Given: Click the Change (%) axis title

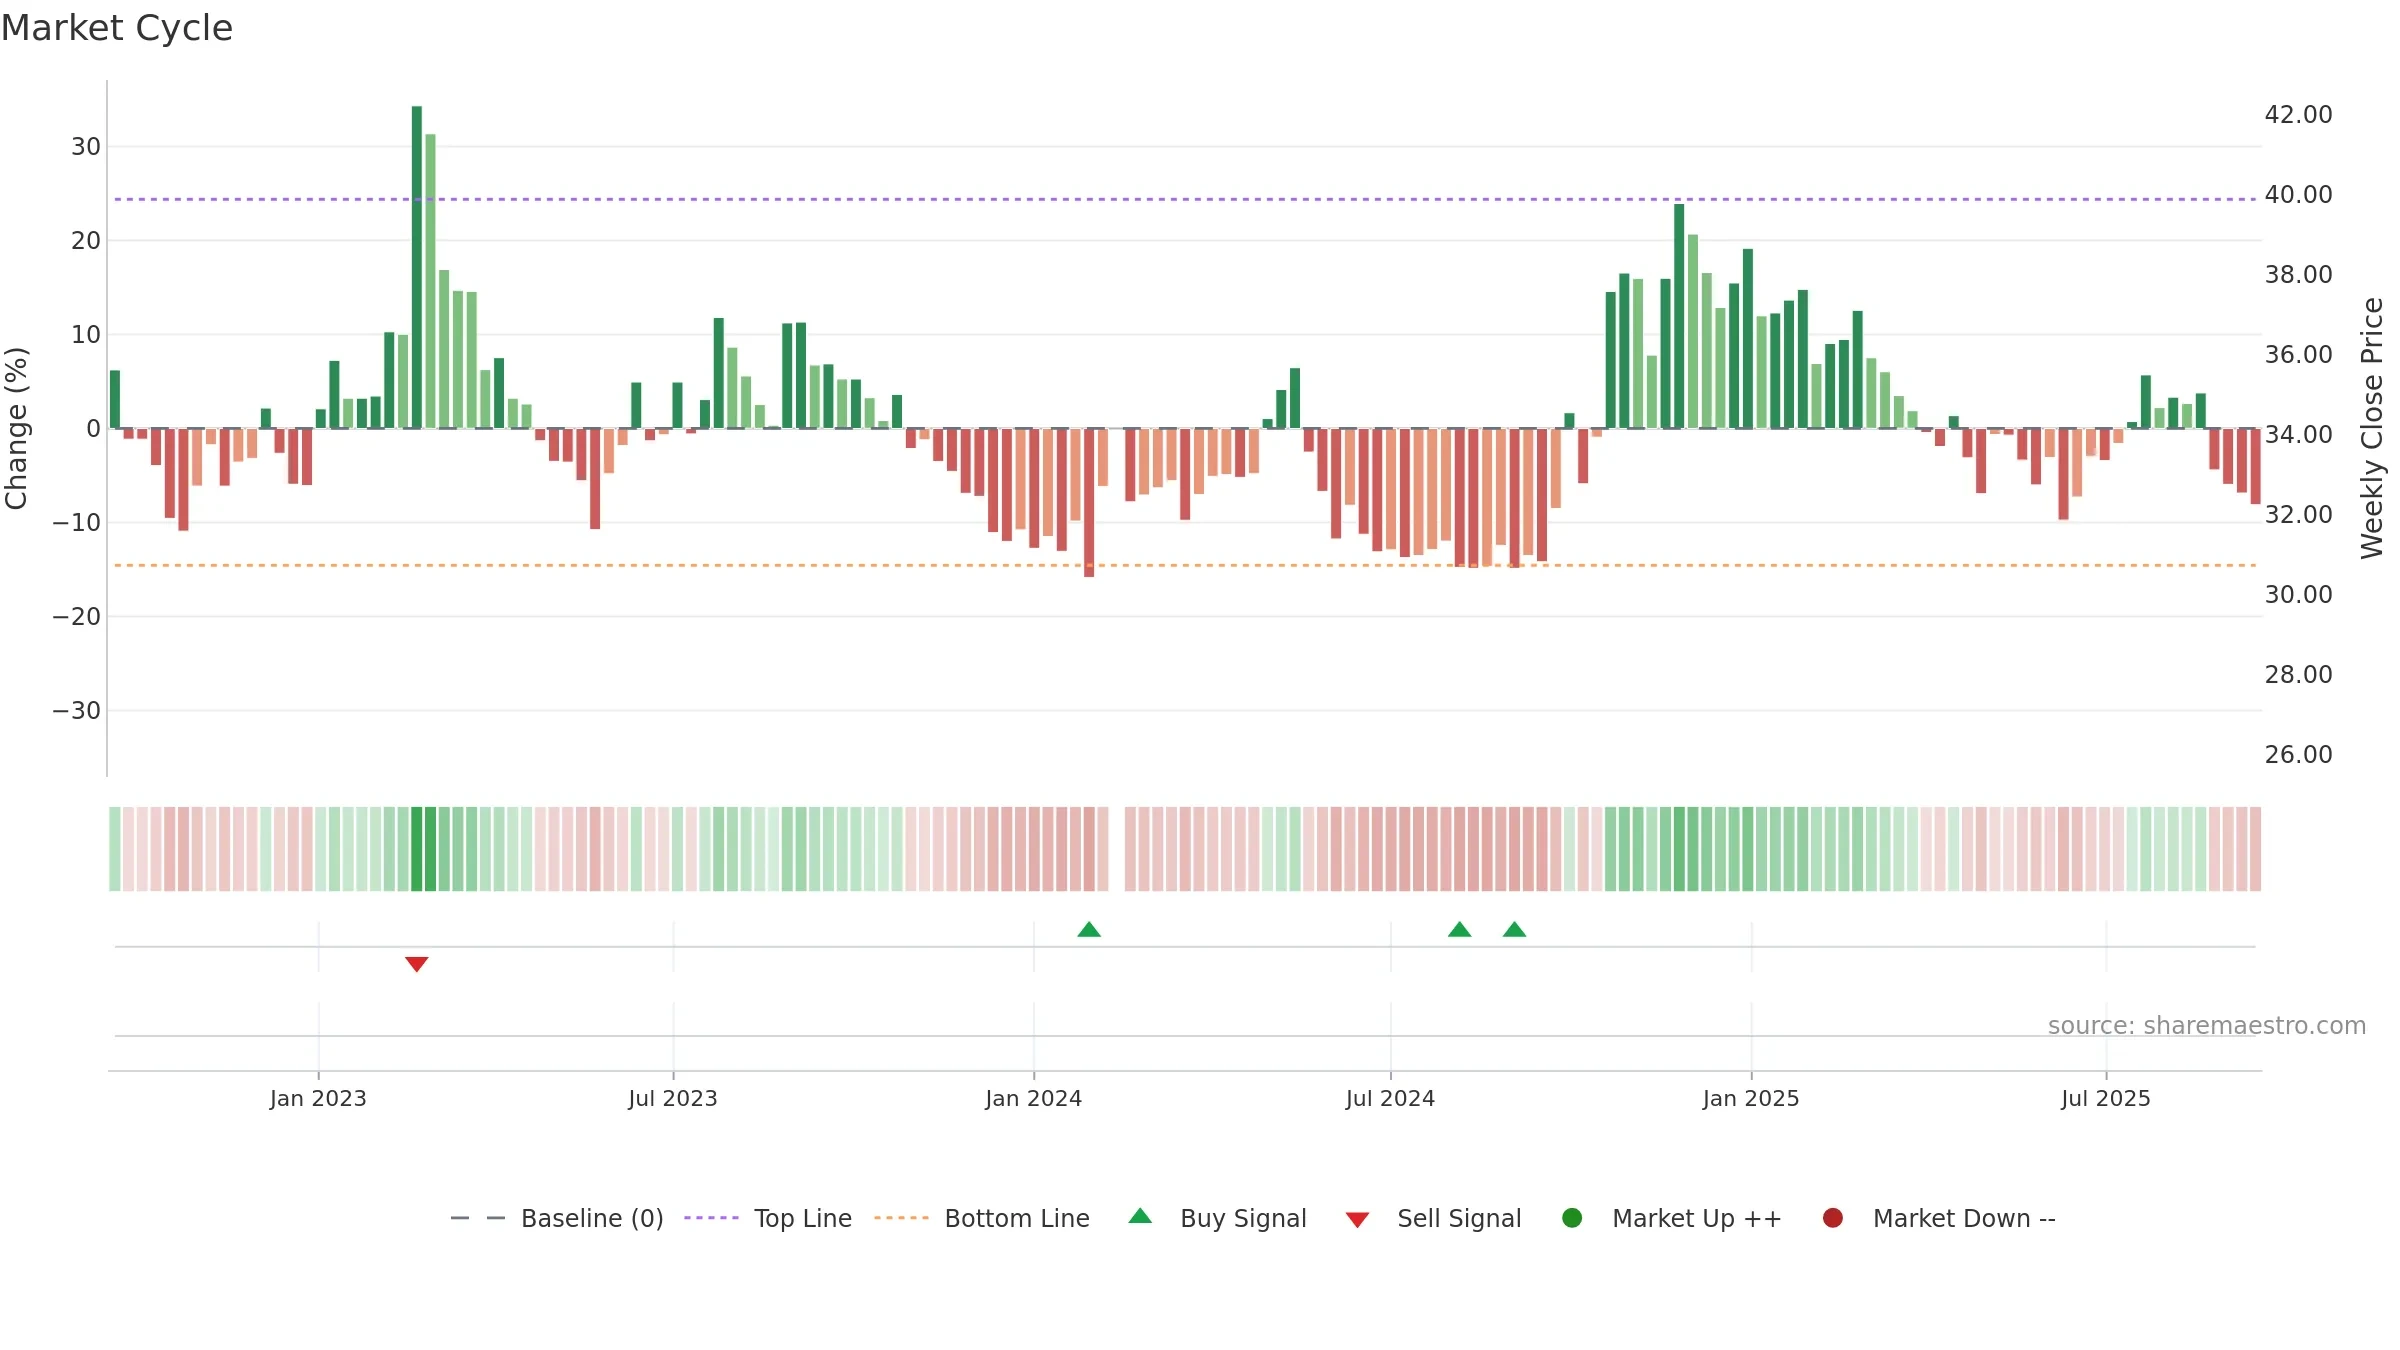Looking at the screenshot, I should pos(16,428).
